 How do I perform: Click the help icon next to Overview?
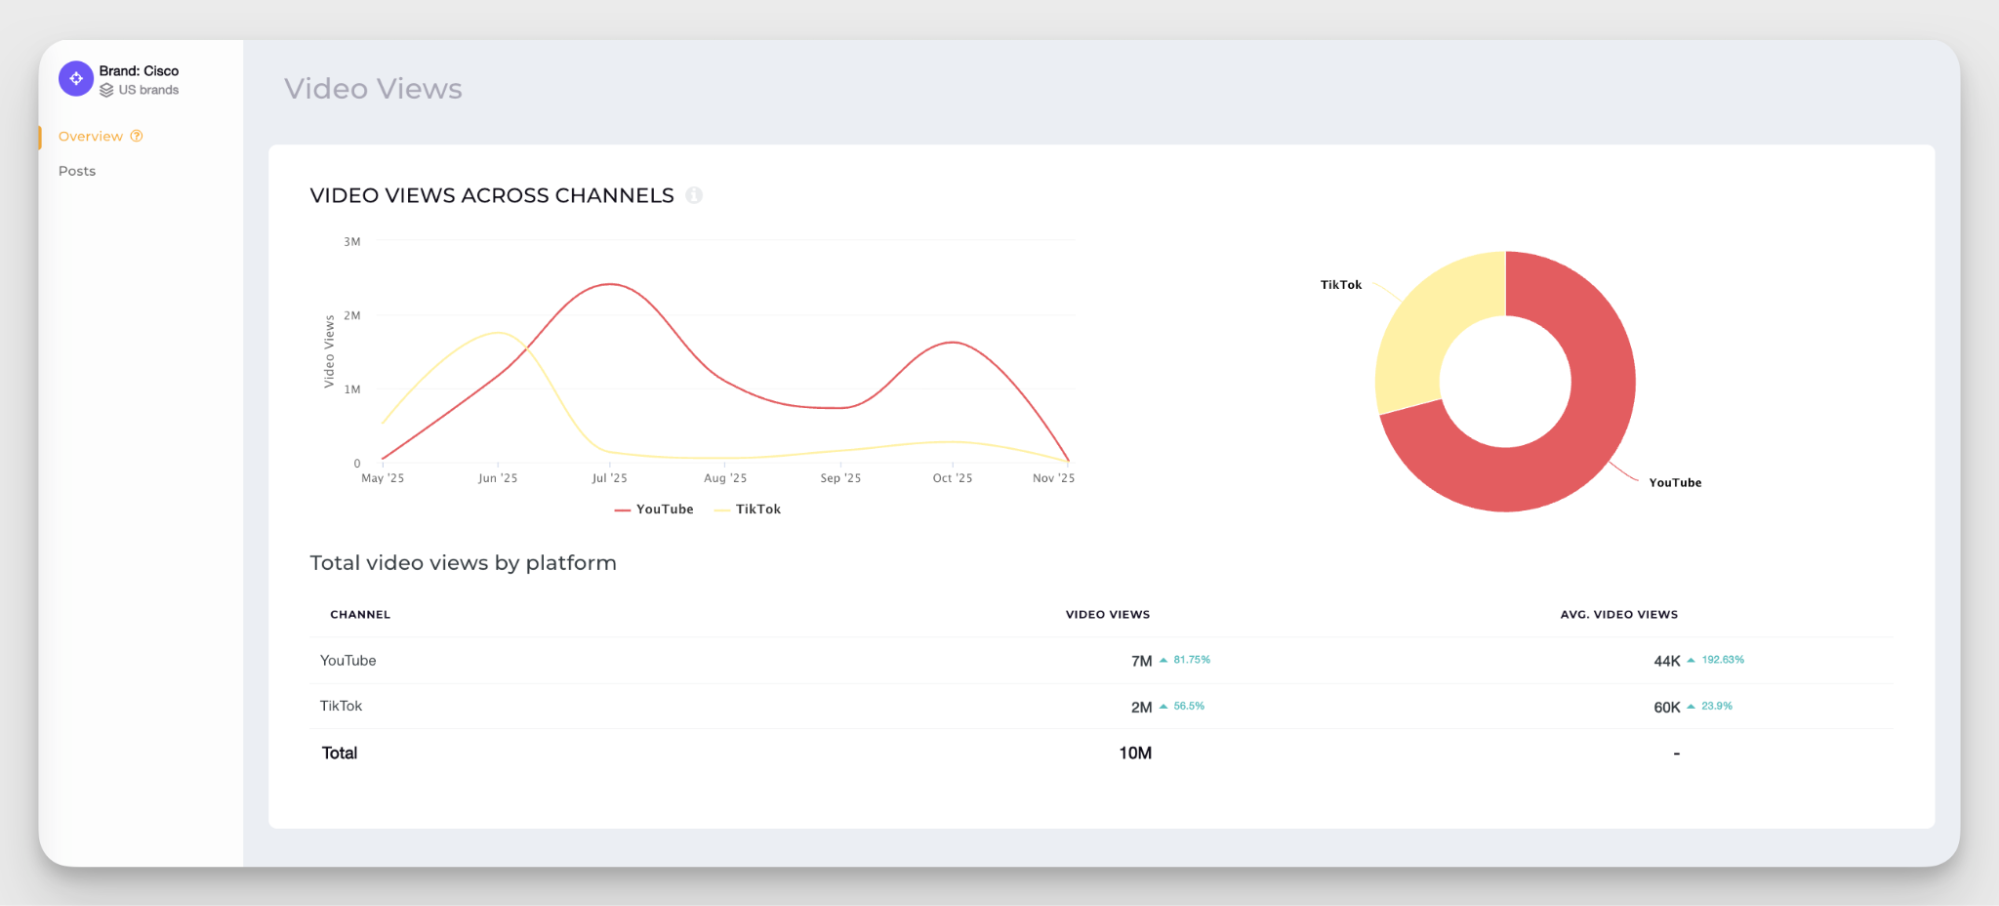(137, 136)
